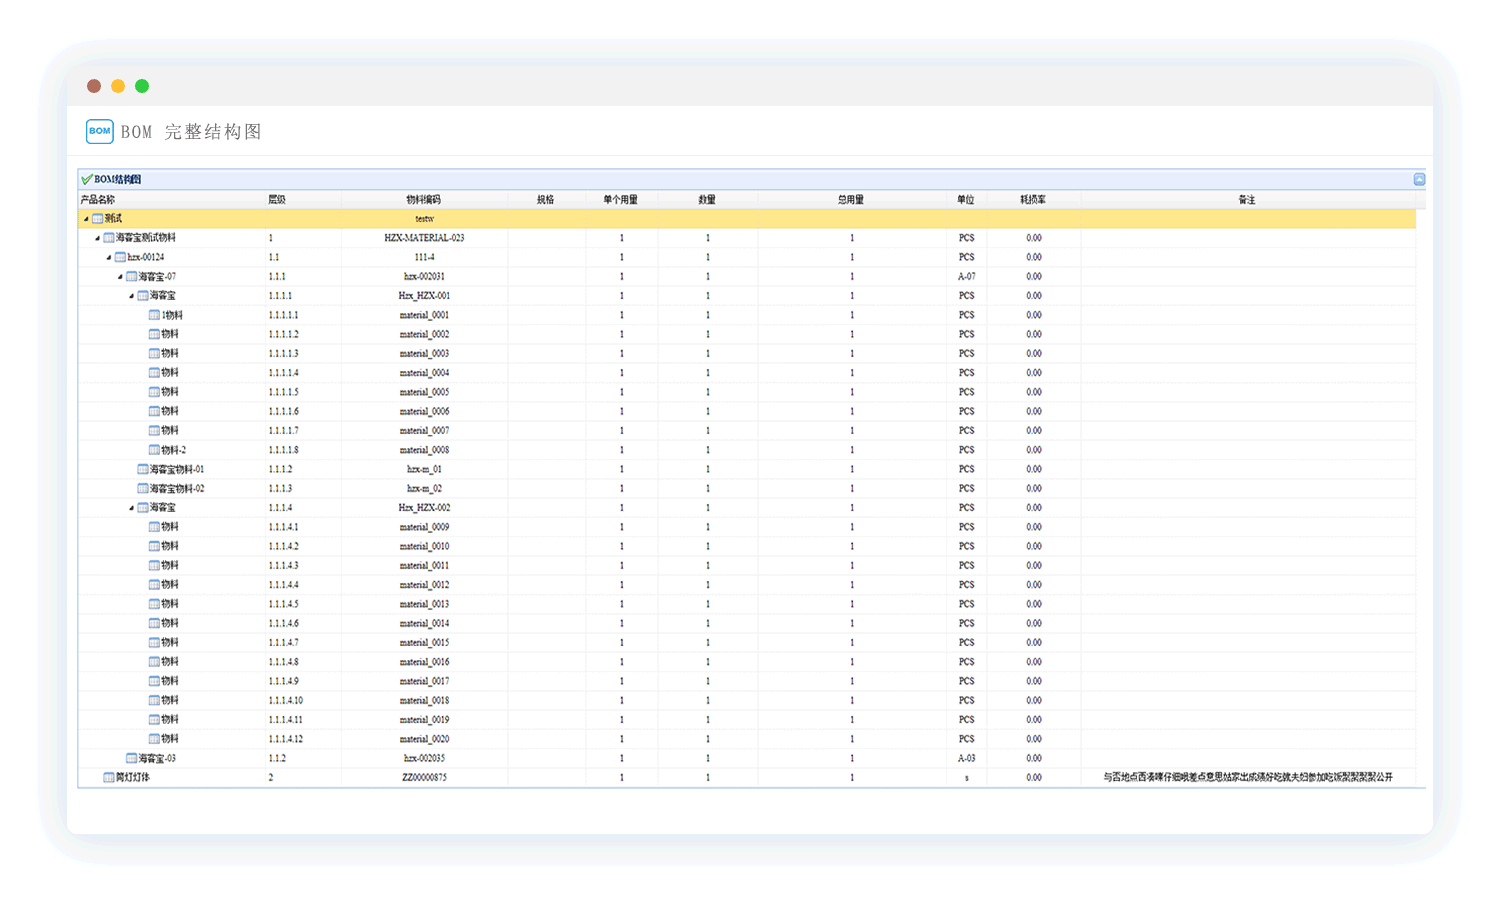1500x900 pixels.
Task: Click the grid icon next to 海睿宝-03
Action: pyautogui.click(x=131, y=758)
